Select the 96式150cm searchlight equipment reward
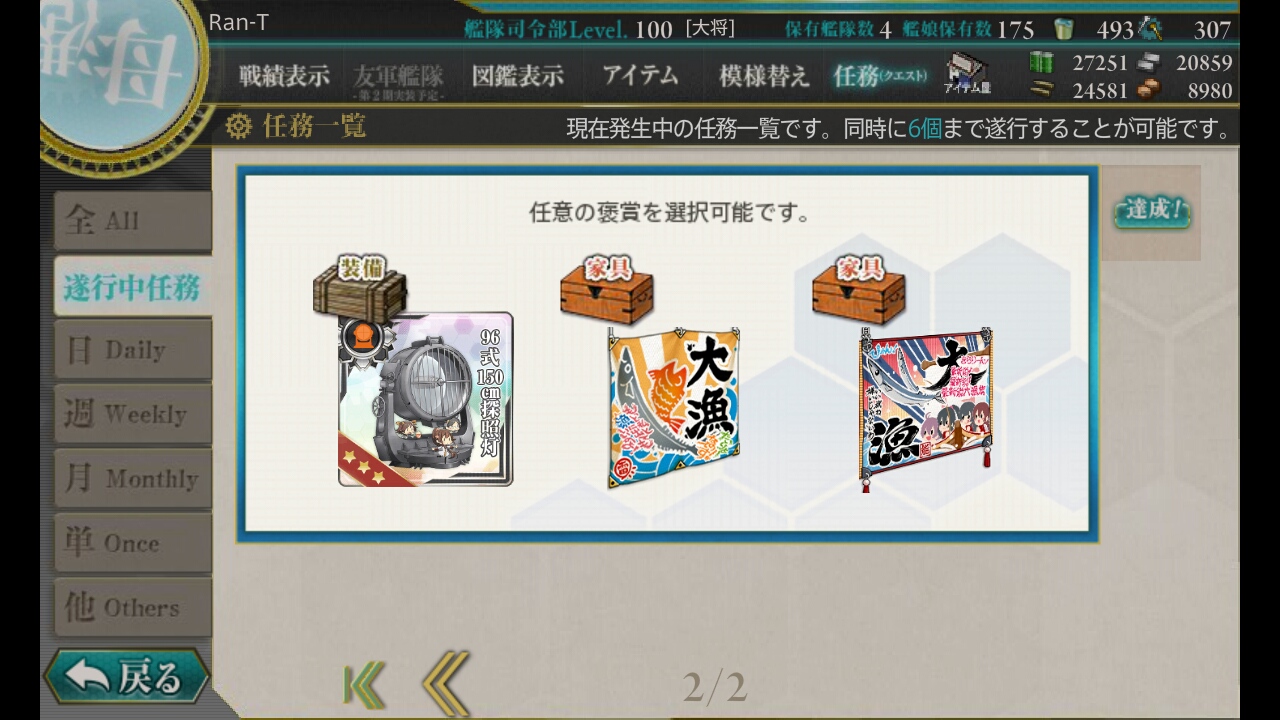The image size is (1280, 720). (x=426, y=399)
